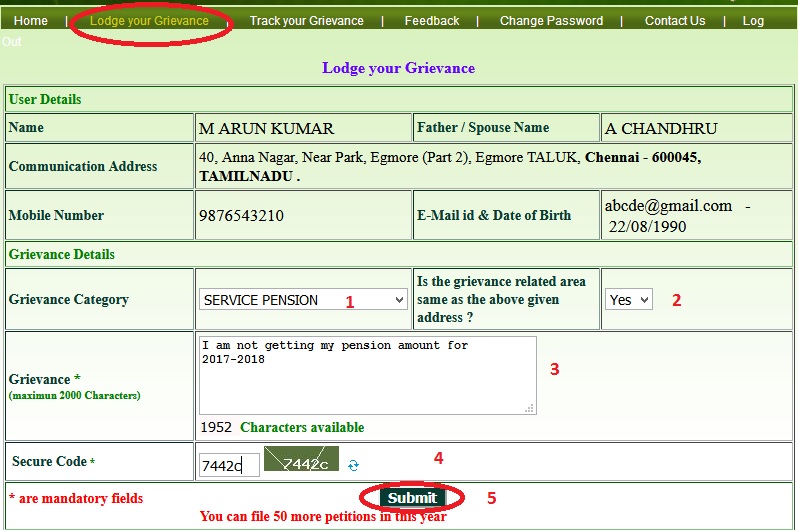Viewport: 798px width, 530px height.
Task: Expand the Yes address dropdown
Action: 628,299
